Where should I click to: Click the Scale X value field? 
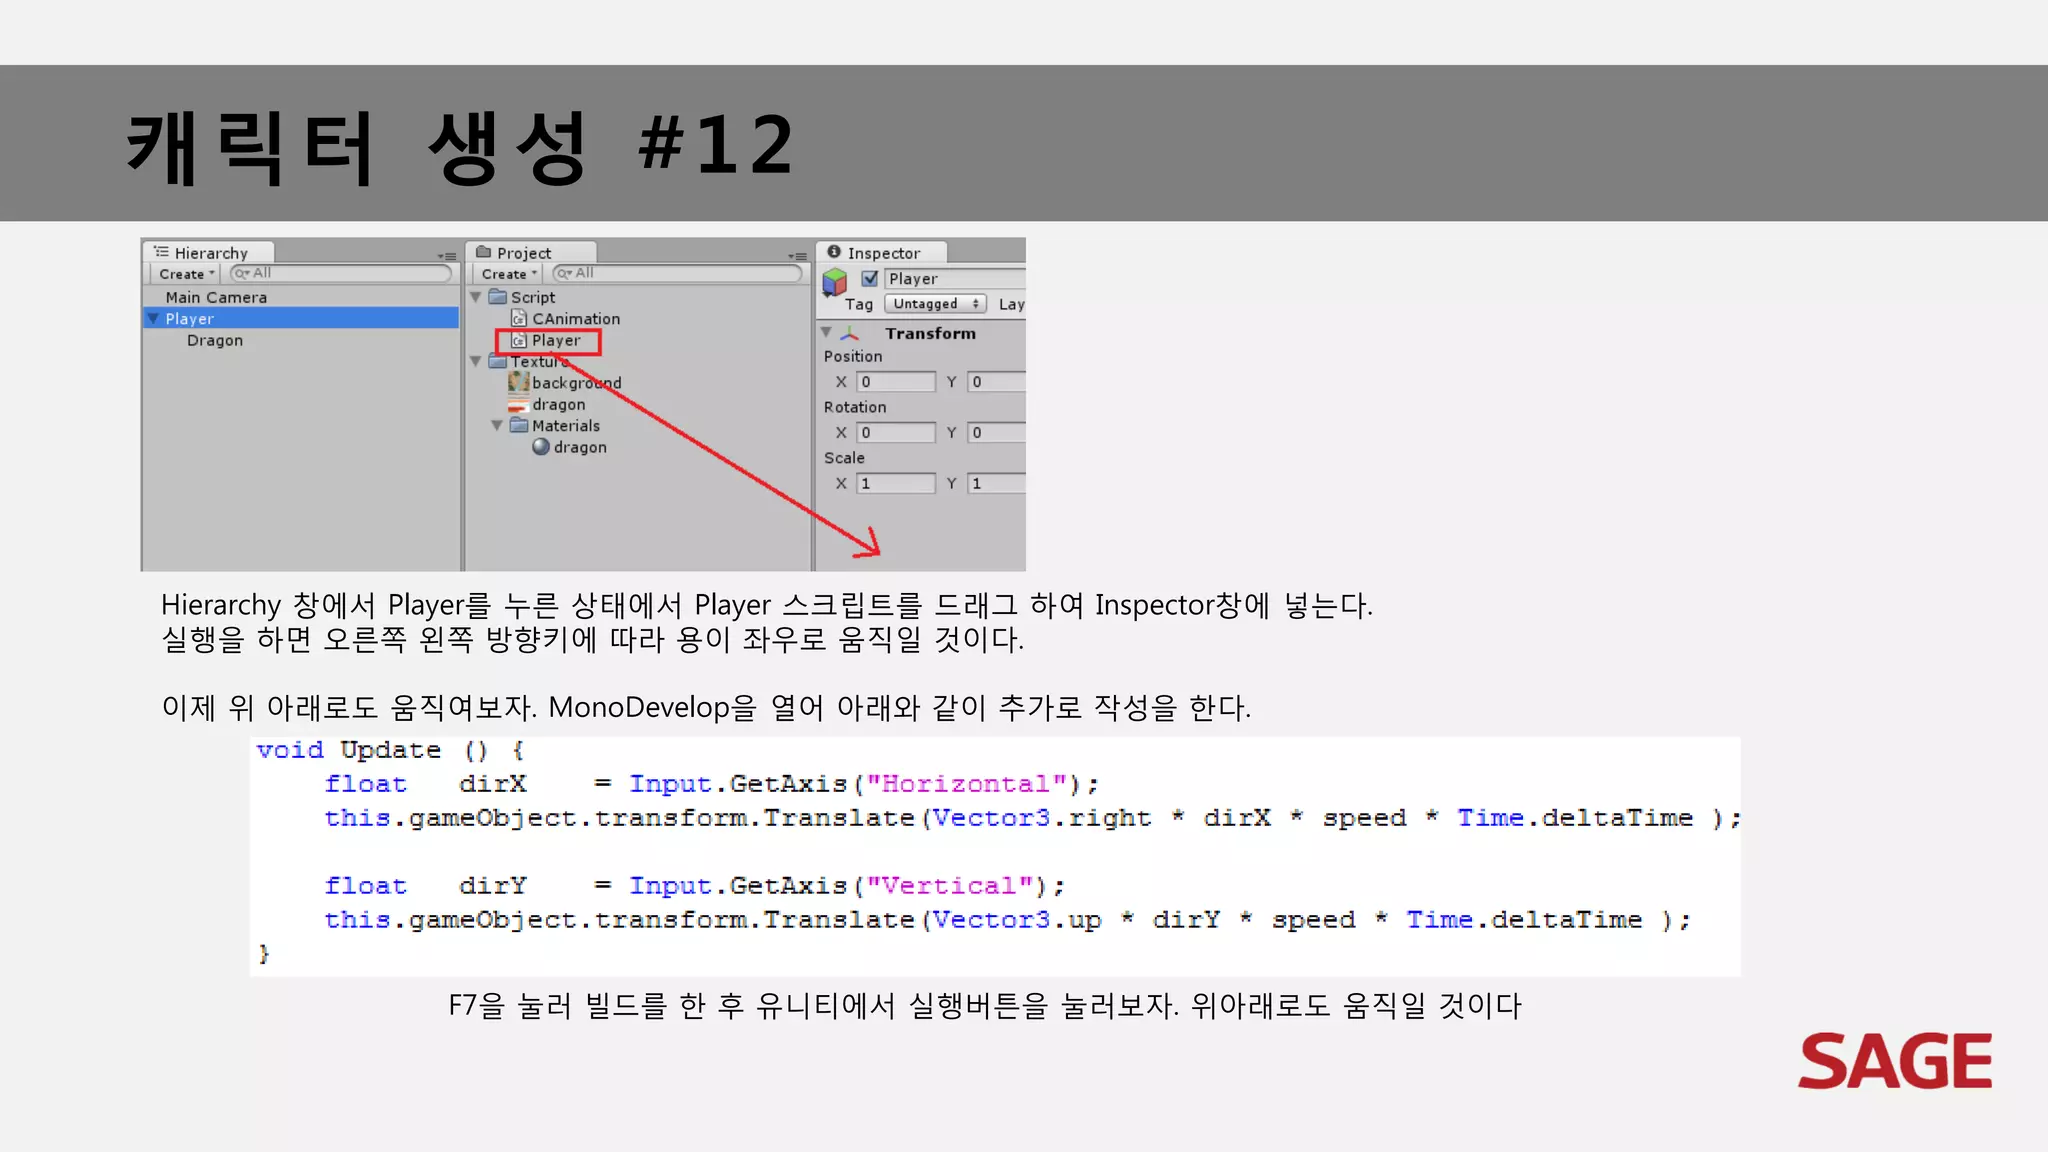pyautogui.click(x=896, y=484)
